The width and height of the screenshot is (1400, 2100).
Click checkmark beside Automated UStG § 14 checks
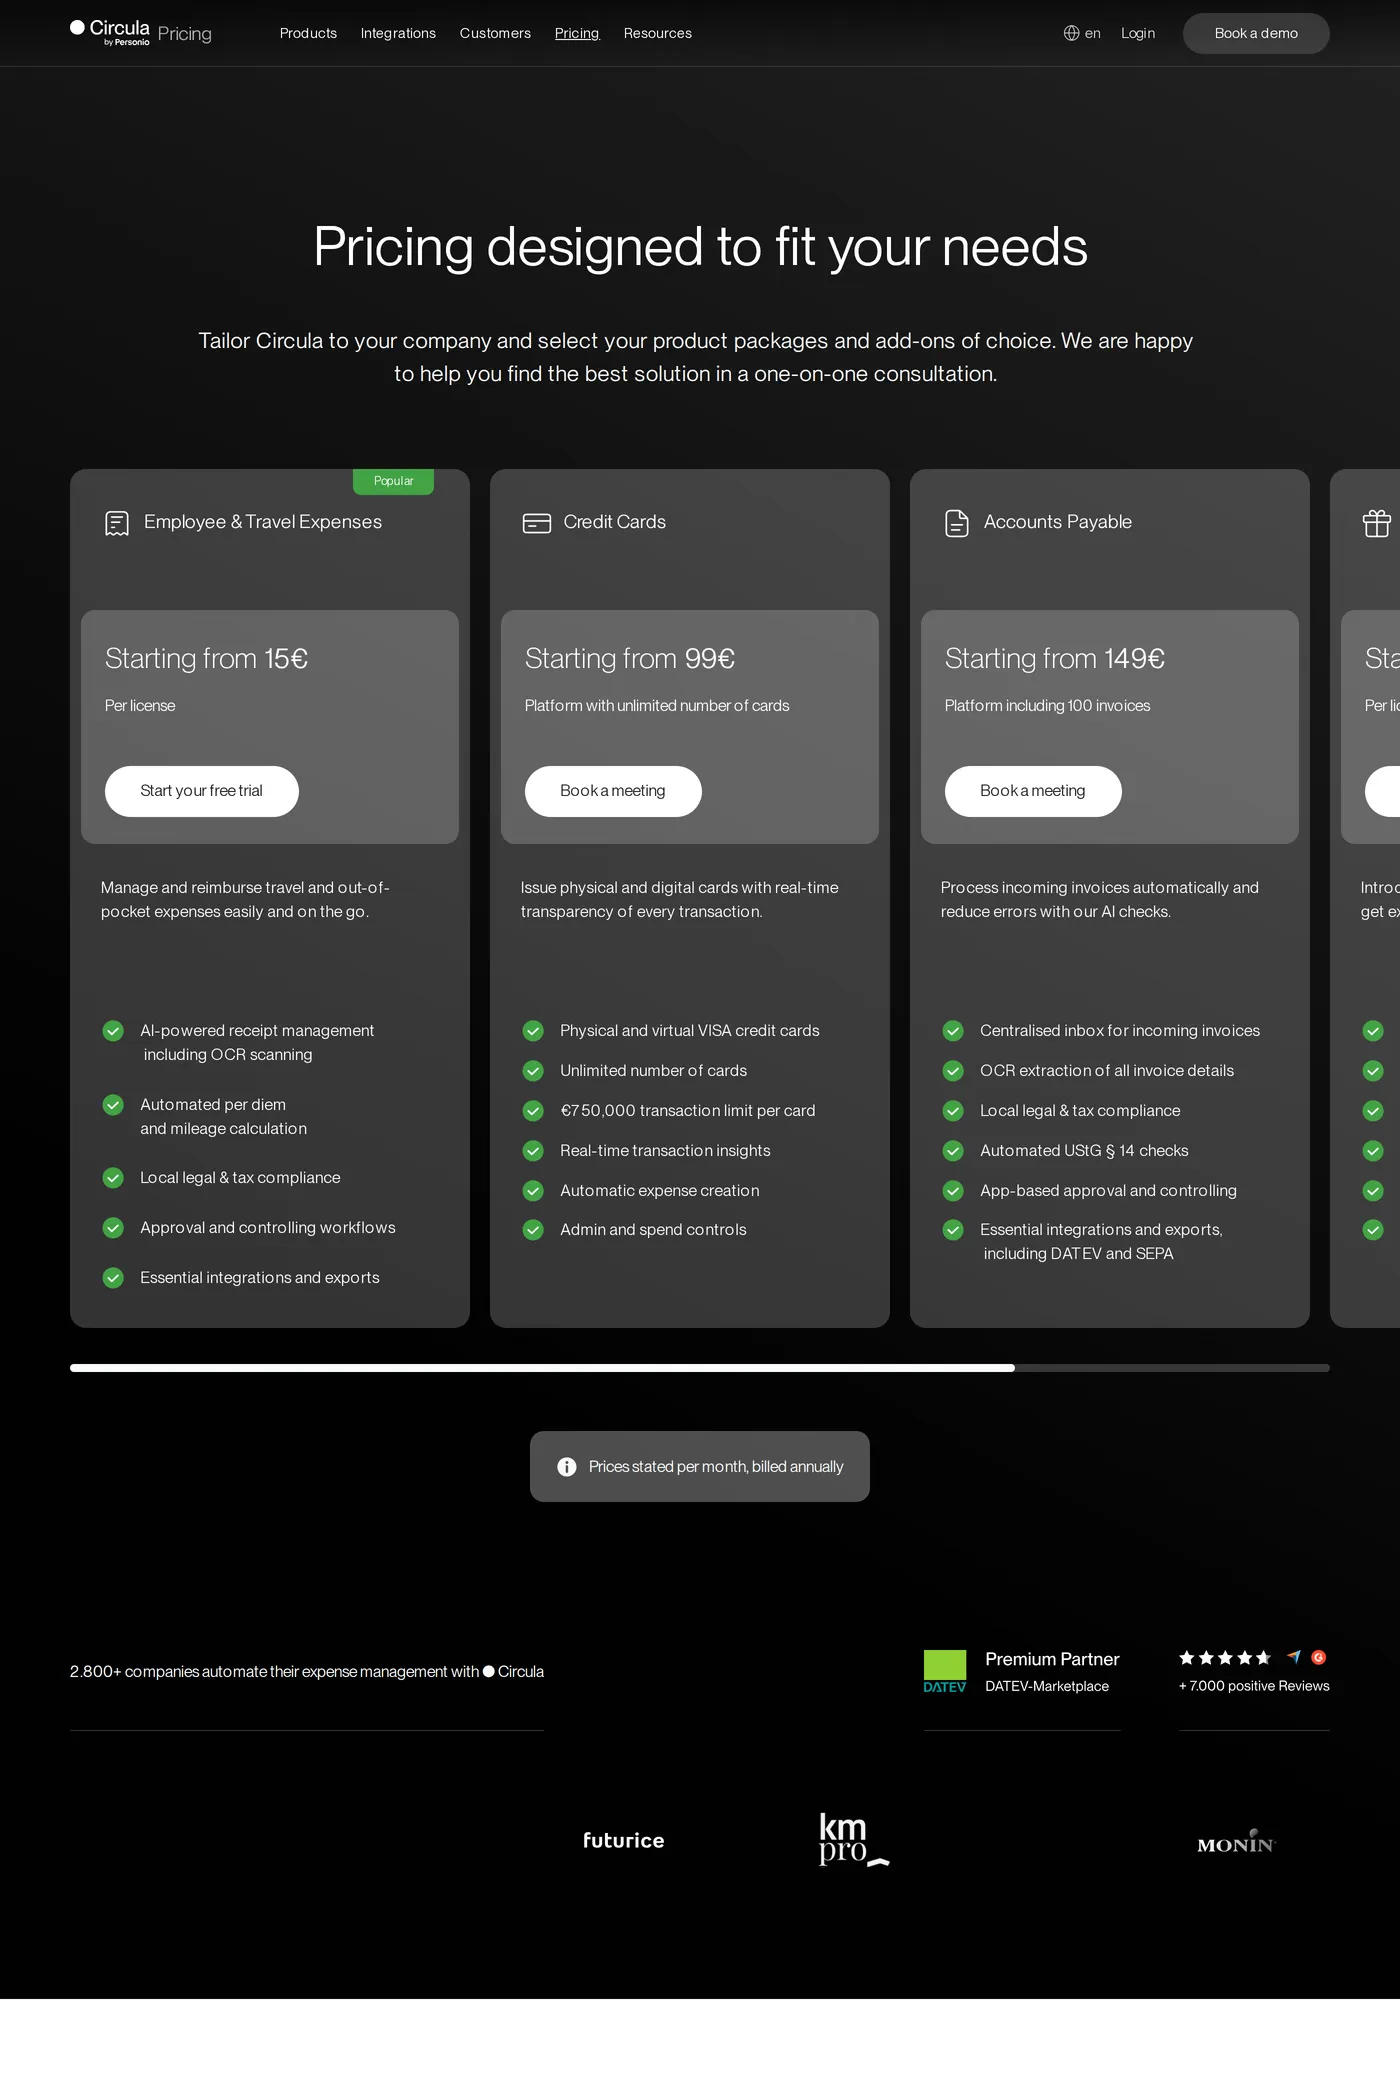[x=953, y=1151]
